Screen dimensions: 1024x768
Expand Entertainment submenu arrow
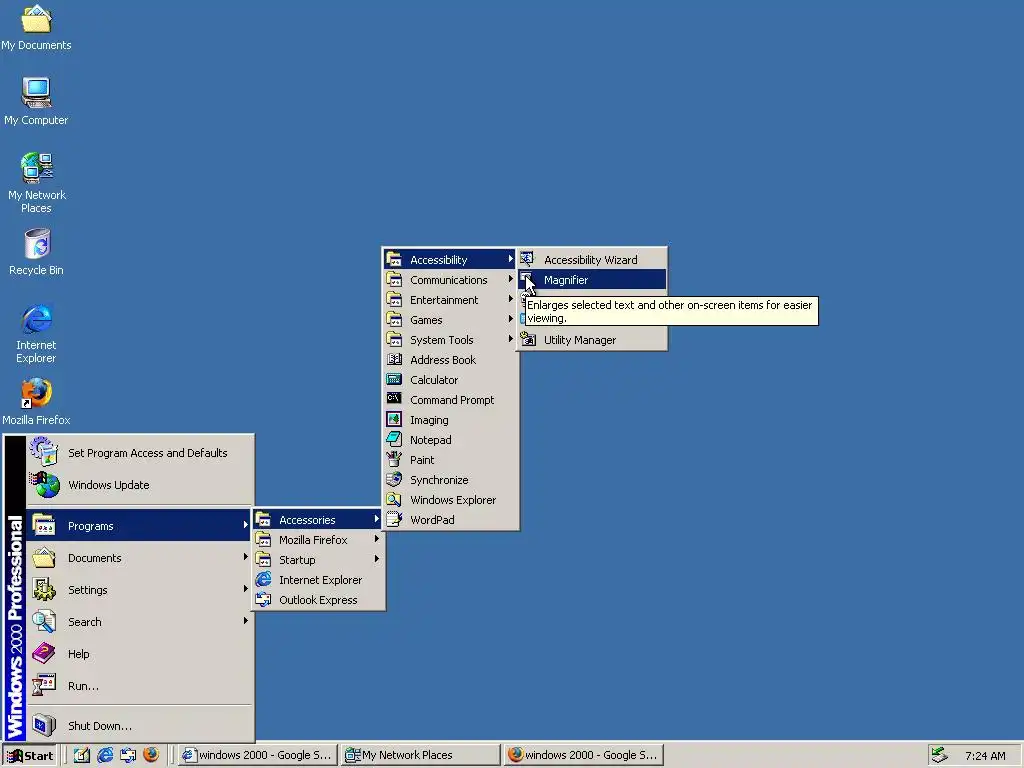[x=511, y=299]
